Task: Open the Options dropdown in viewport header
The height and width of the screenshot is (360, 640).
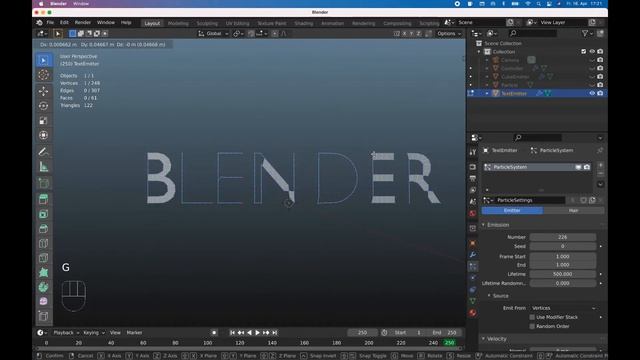Action: pyautogui.click(x=449, y=33)
